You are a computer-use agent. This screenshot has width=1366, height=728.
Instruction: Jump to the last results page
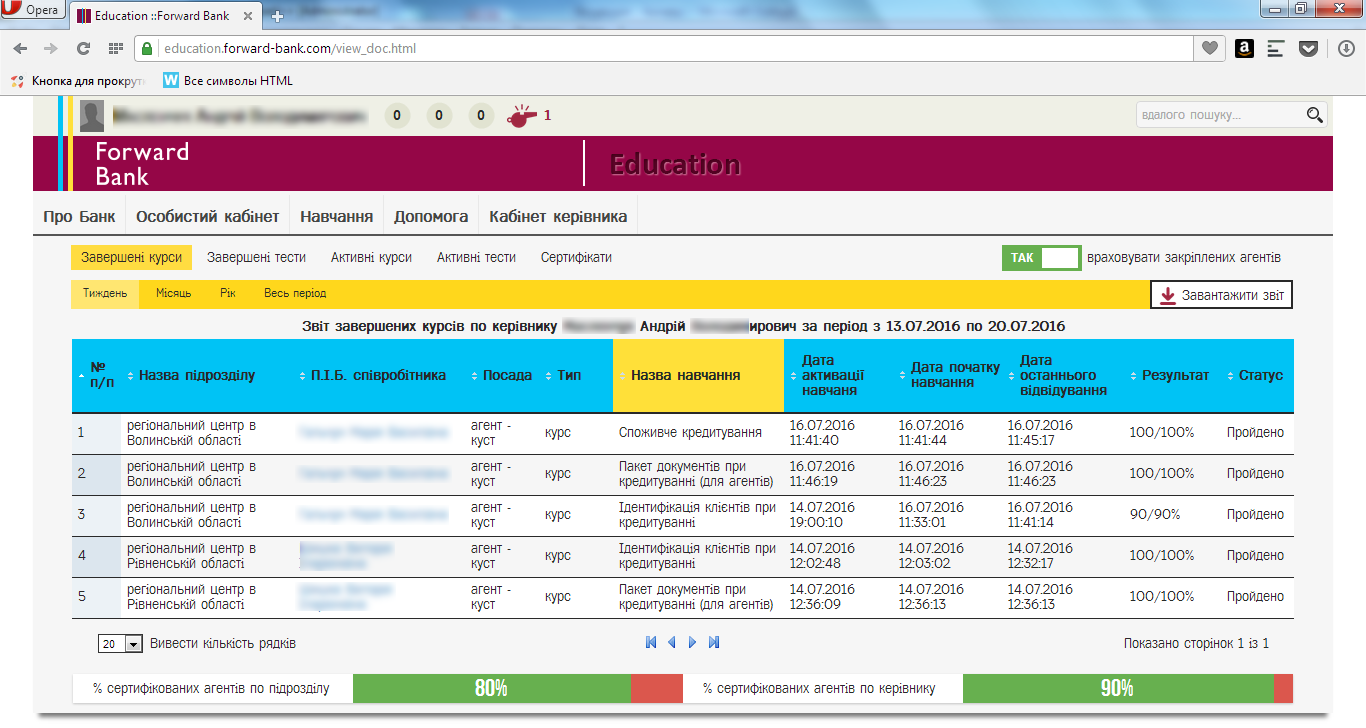tap(714, 642)
